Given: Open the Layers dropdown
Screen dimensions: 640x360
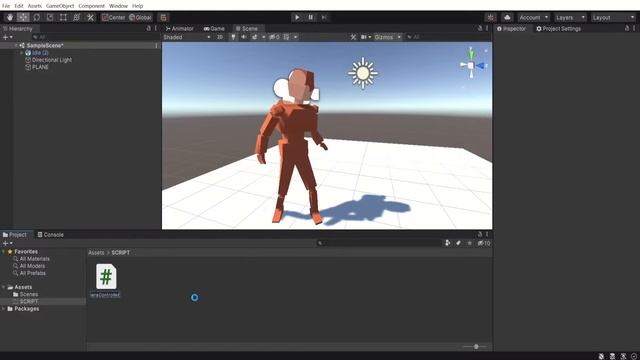Looking at the screenshot, I should pos(570,18).
